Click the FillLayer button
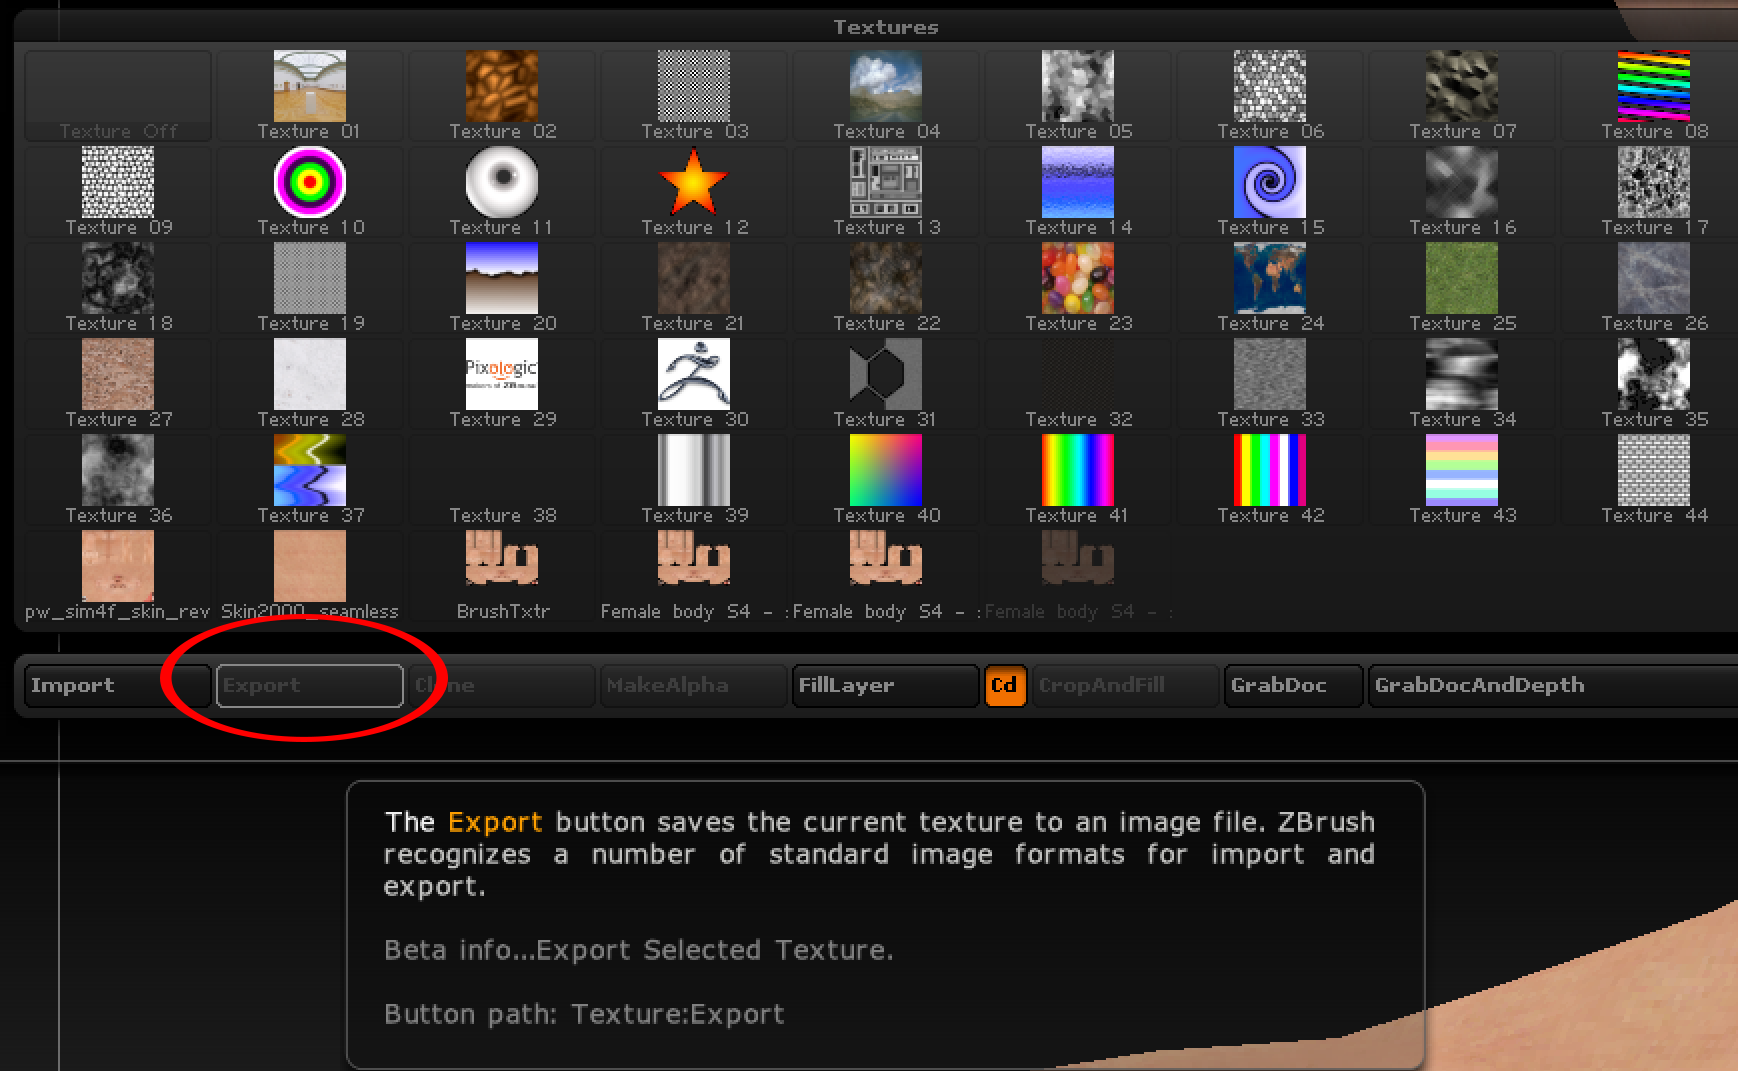This screenshot has width=1738, height=1071. pos(884,685)
